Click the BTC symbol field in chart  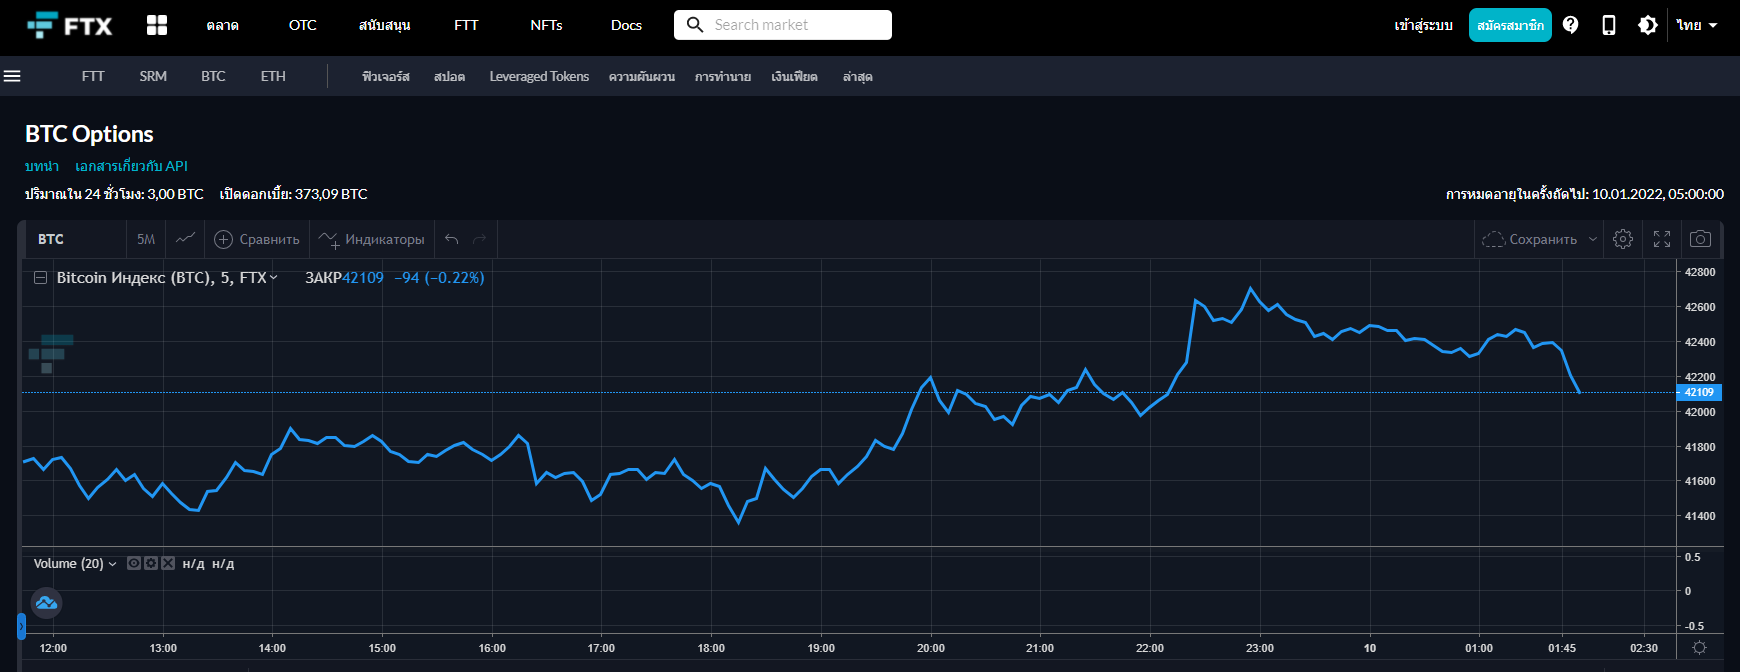point(75,239)
